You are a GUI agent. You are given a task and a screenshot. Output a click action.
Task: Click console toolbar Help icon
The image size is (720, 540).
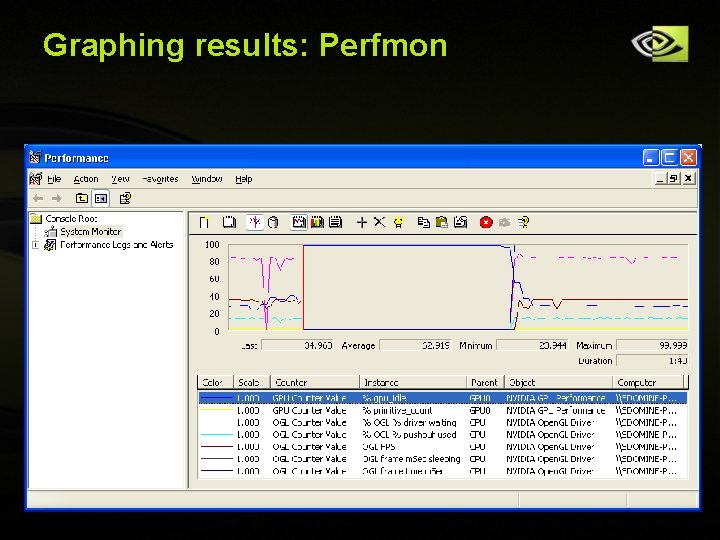click(x=125, y=198)
